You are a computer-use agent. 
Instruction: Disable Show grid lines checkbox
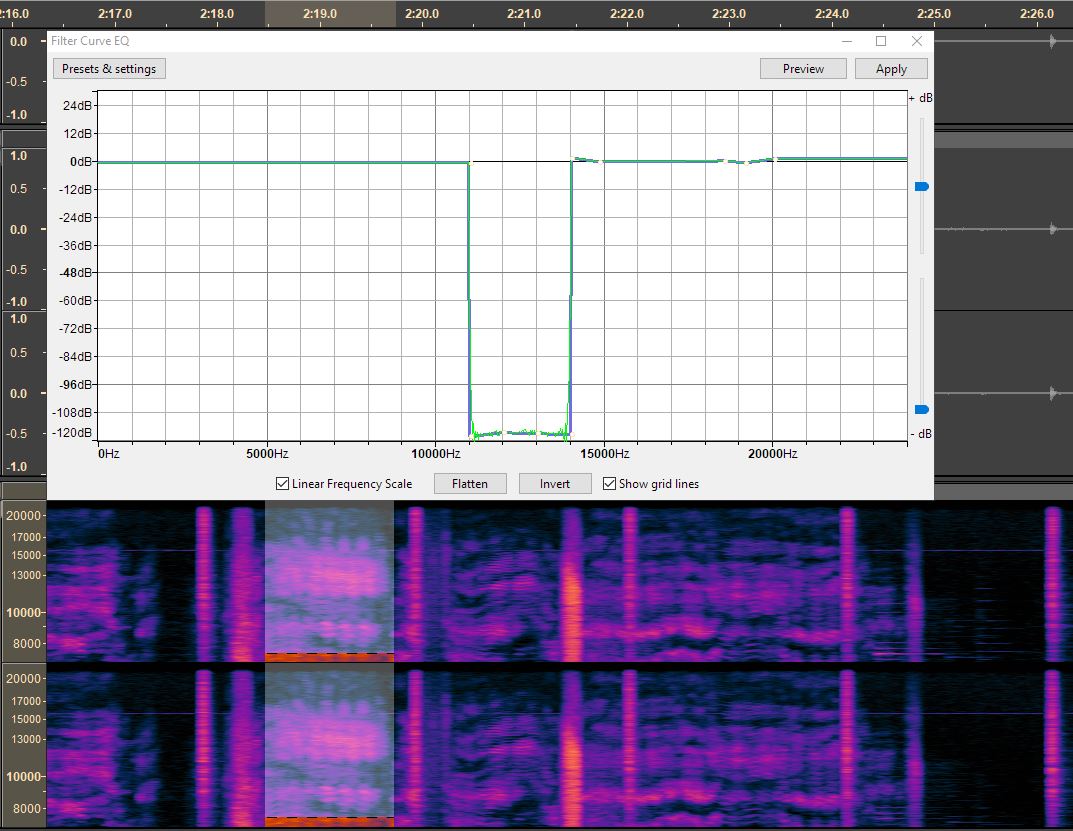point(610,484)
